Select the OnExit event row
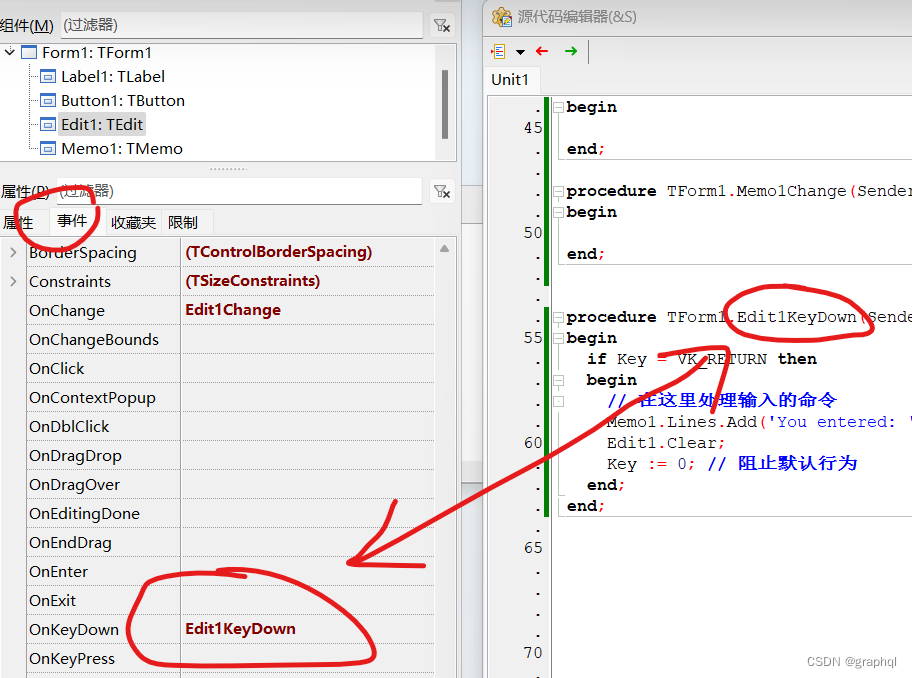Viewport: 912px width, 678px height. (x=230, y=601)
